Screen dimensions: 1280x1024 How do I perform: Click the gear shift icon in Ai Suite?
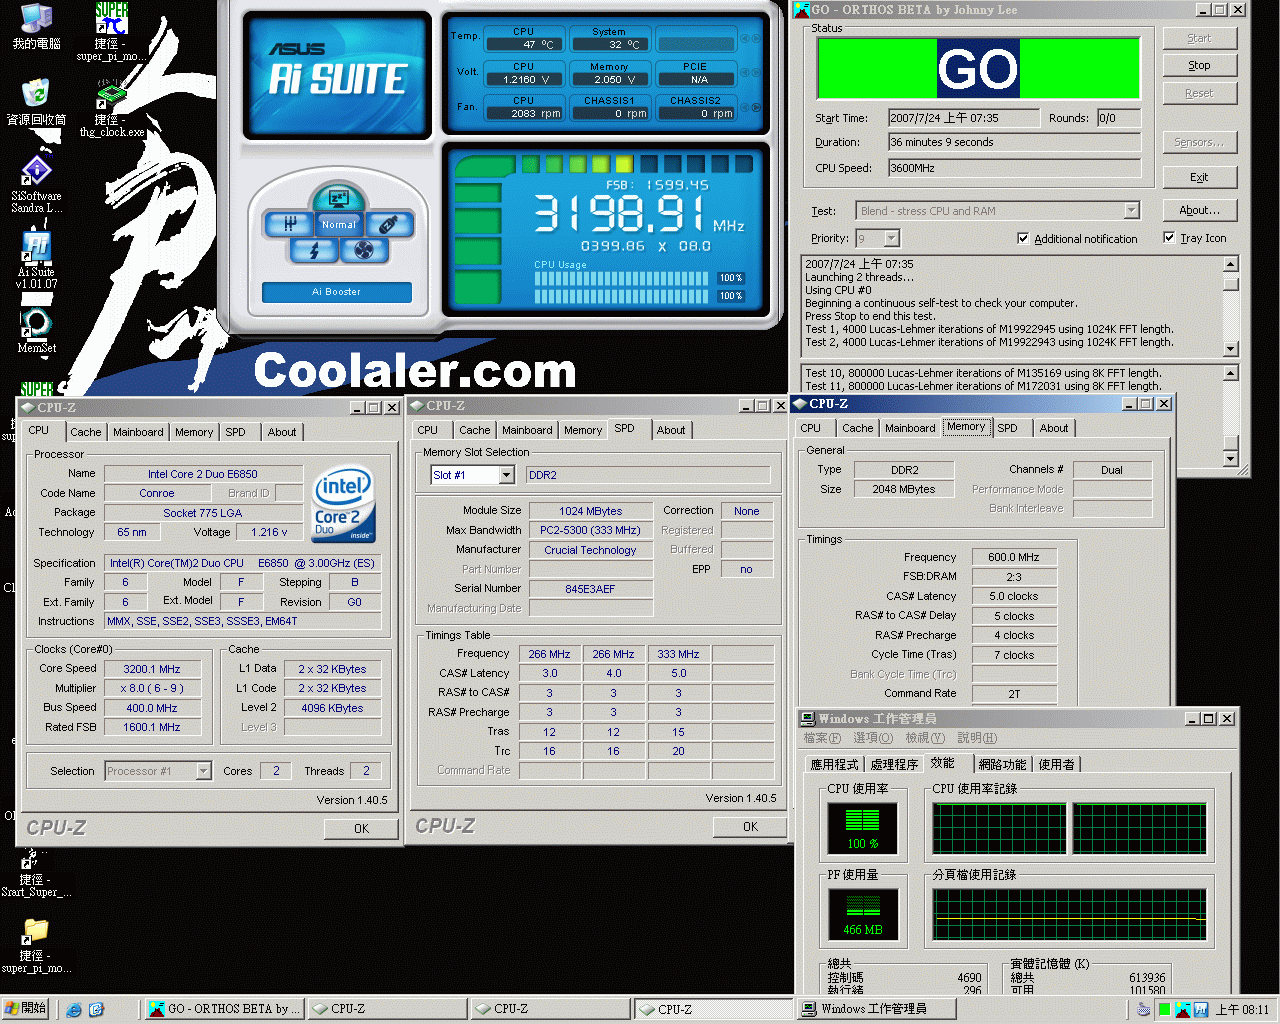tap(289, 224)
